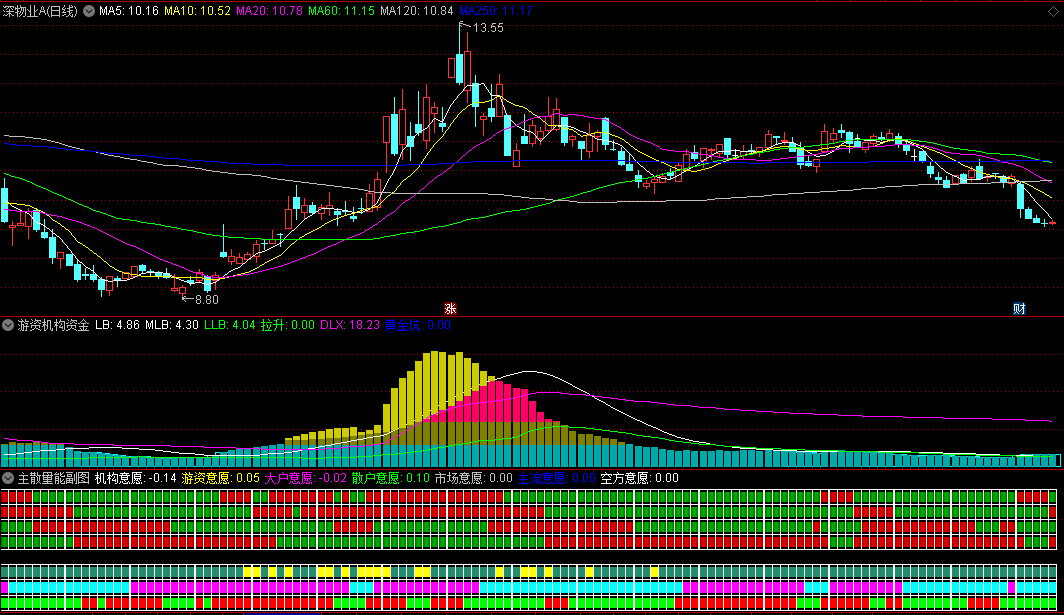The image size is (1064, 615).
Task: Click the diamond icon at chart's top-right corner
Action: (x=1053, y=11)
